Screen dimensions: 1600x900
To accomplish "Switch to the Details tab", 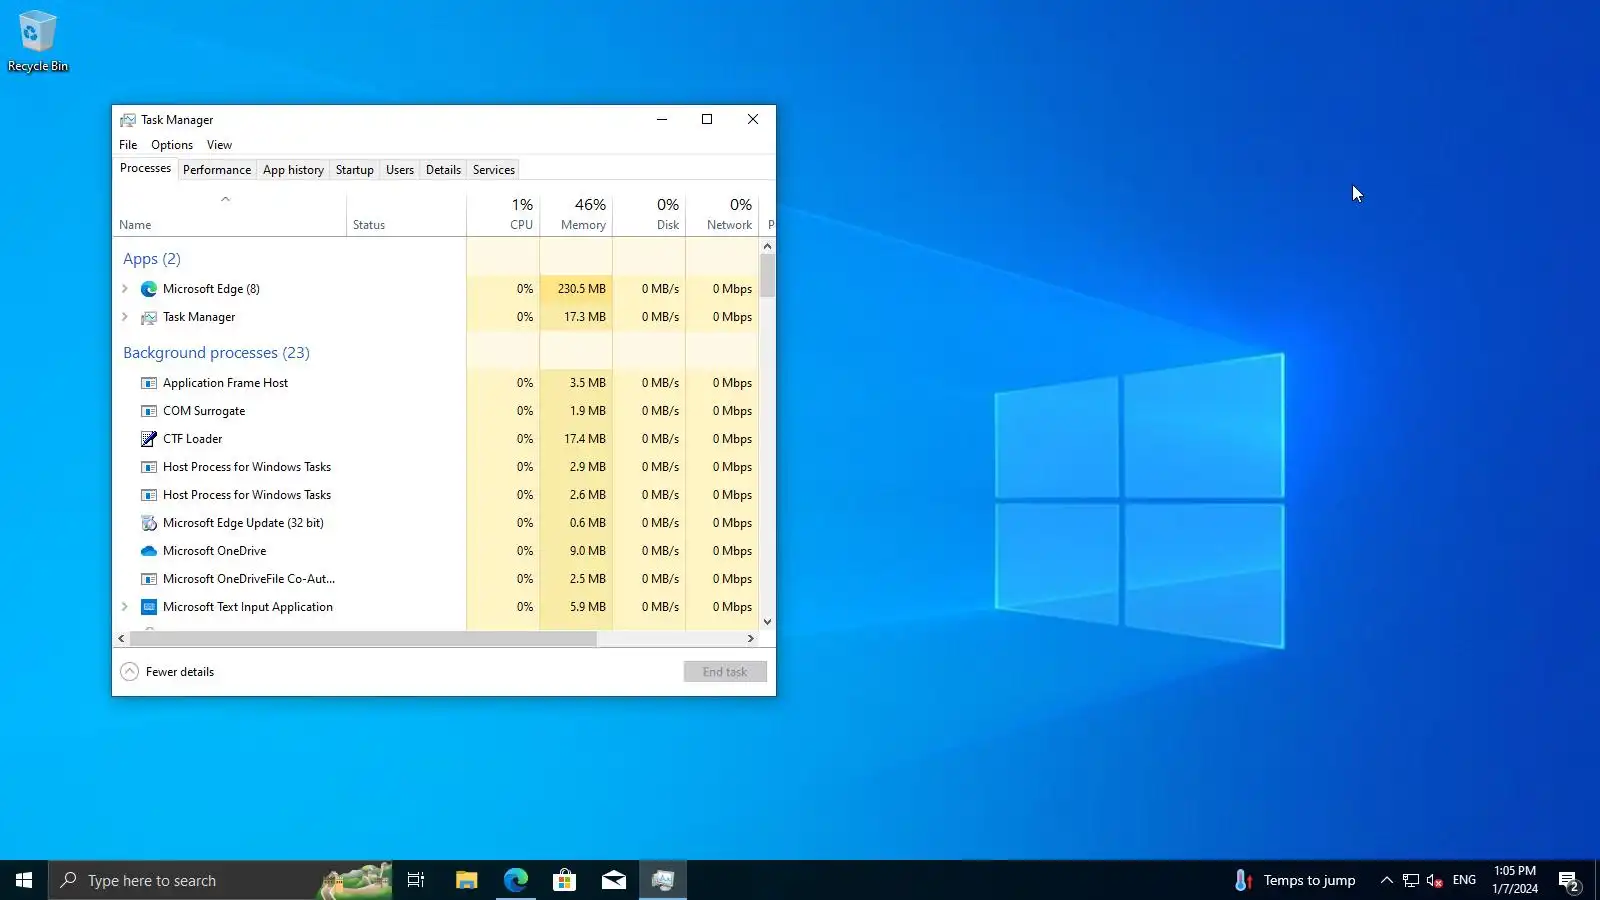I will click(x=443, y=170).
